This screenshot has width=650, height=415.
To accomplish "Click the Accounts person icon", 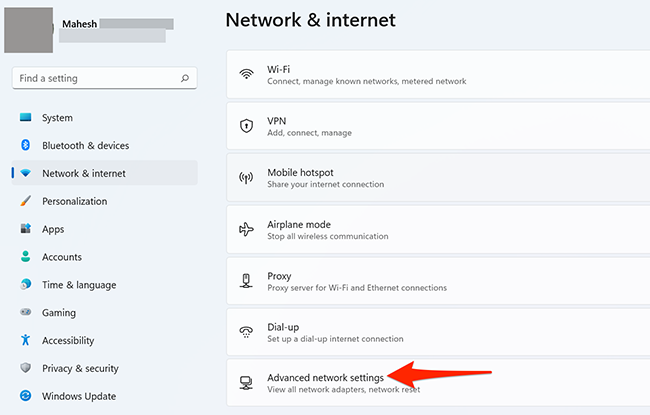I will (26, 256).
